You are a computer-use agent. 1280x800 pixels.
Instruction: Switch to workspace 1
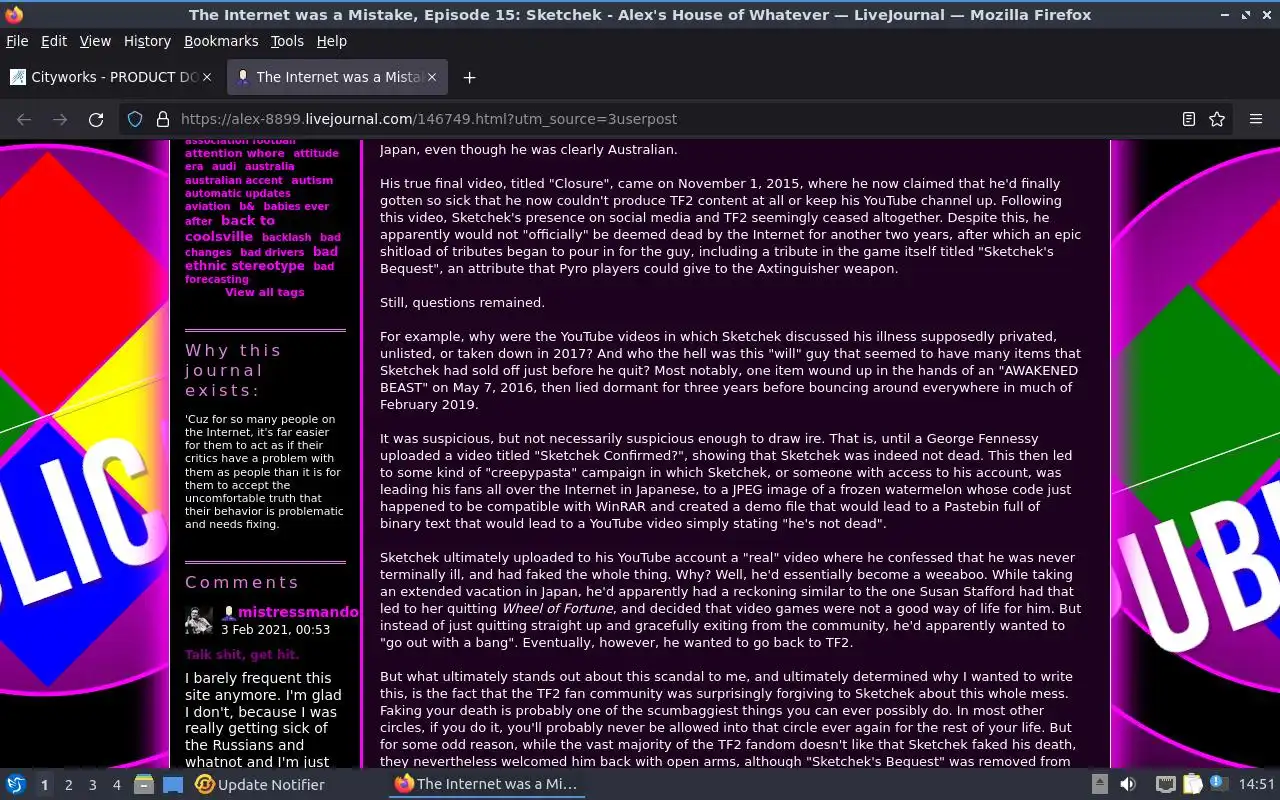click(x=44, y=785)
